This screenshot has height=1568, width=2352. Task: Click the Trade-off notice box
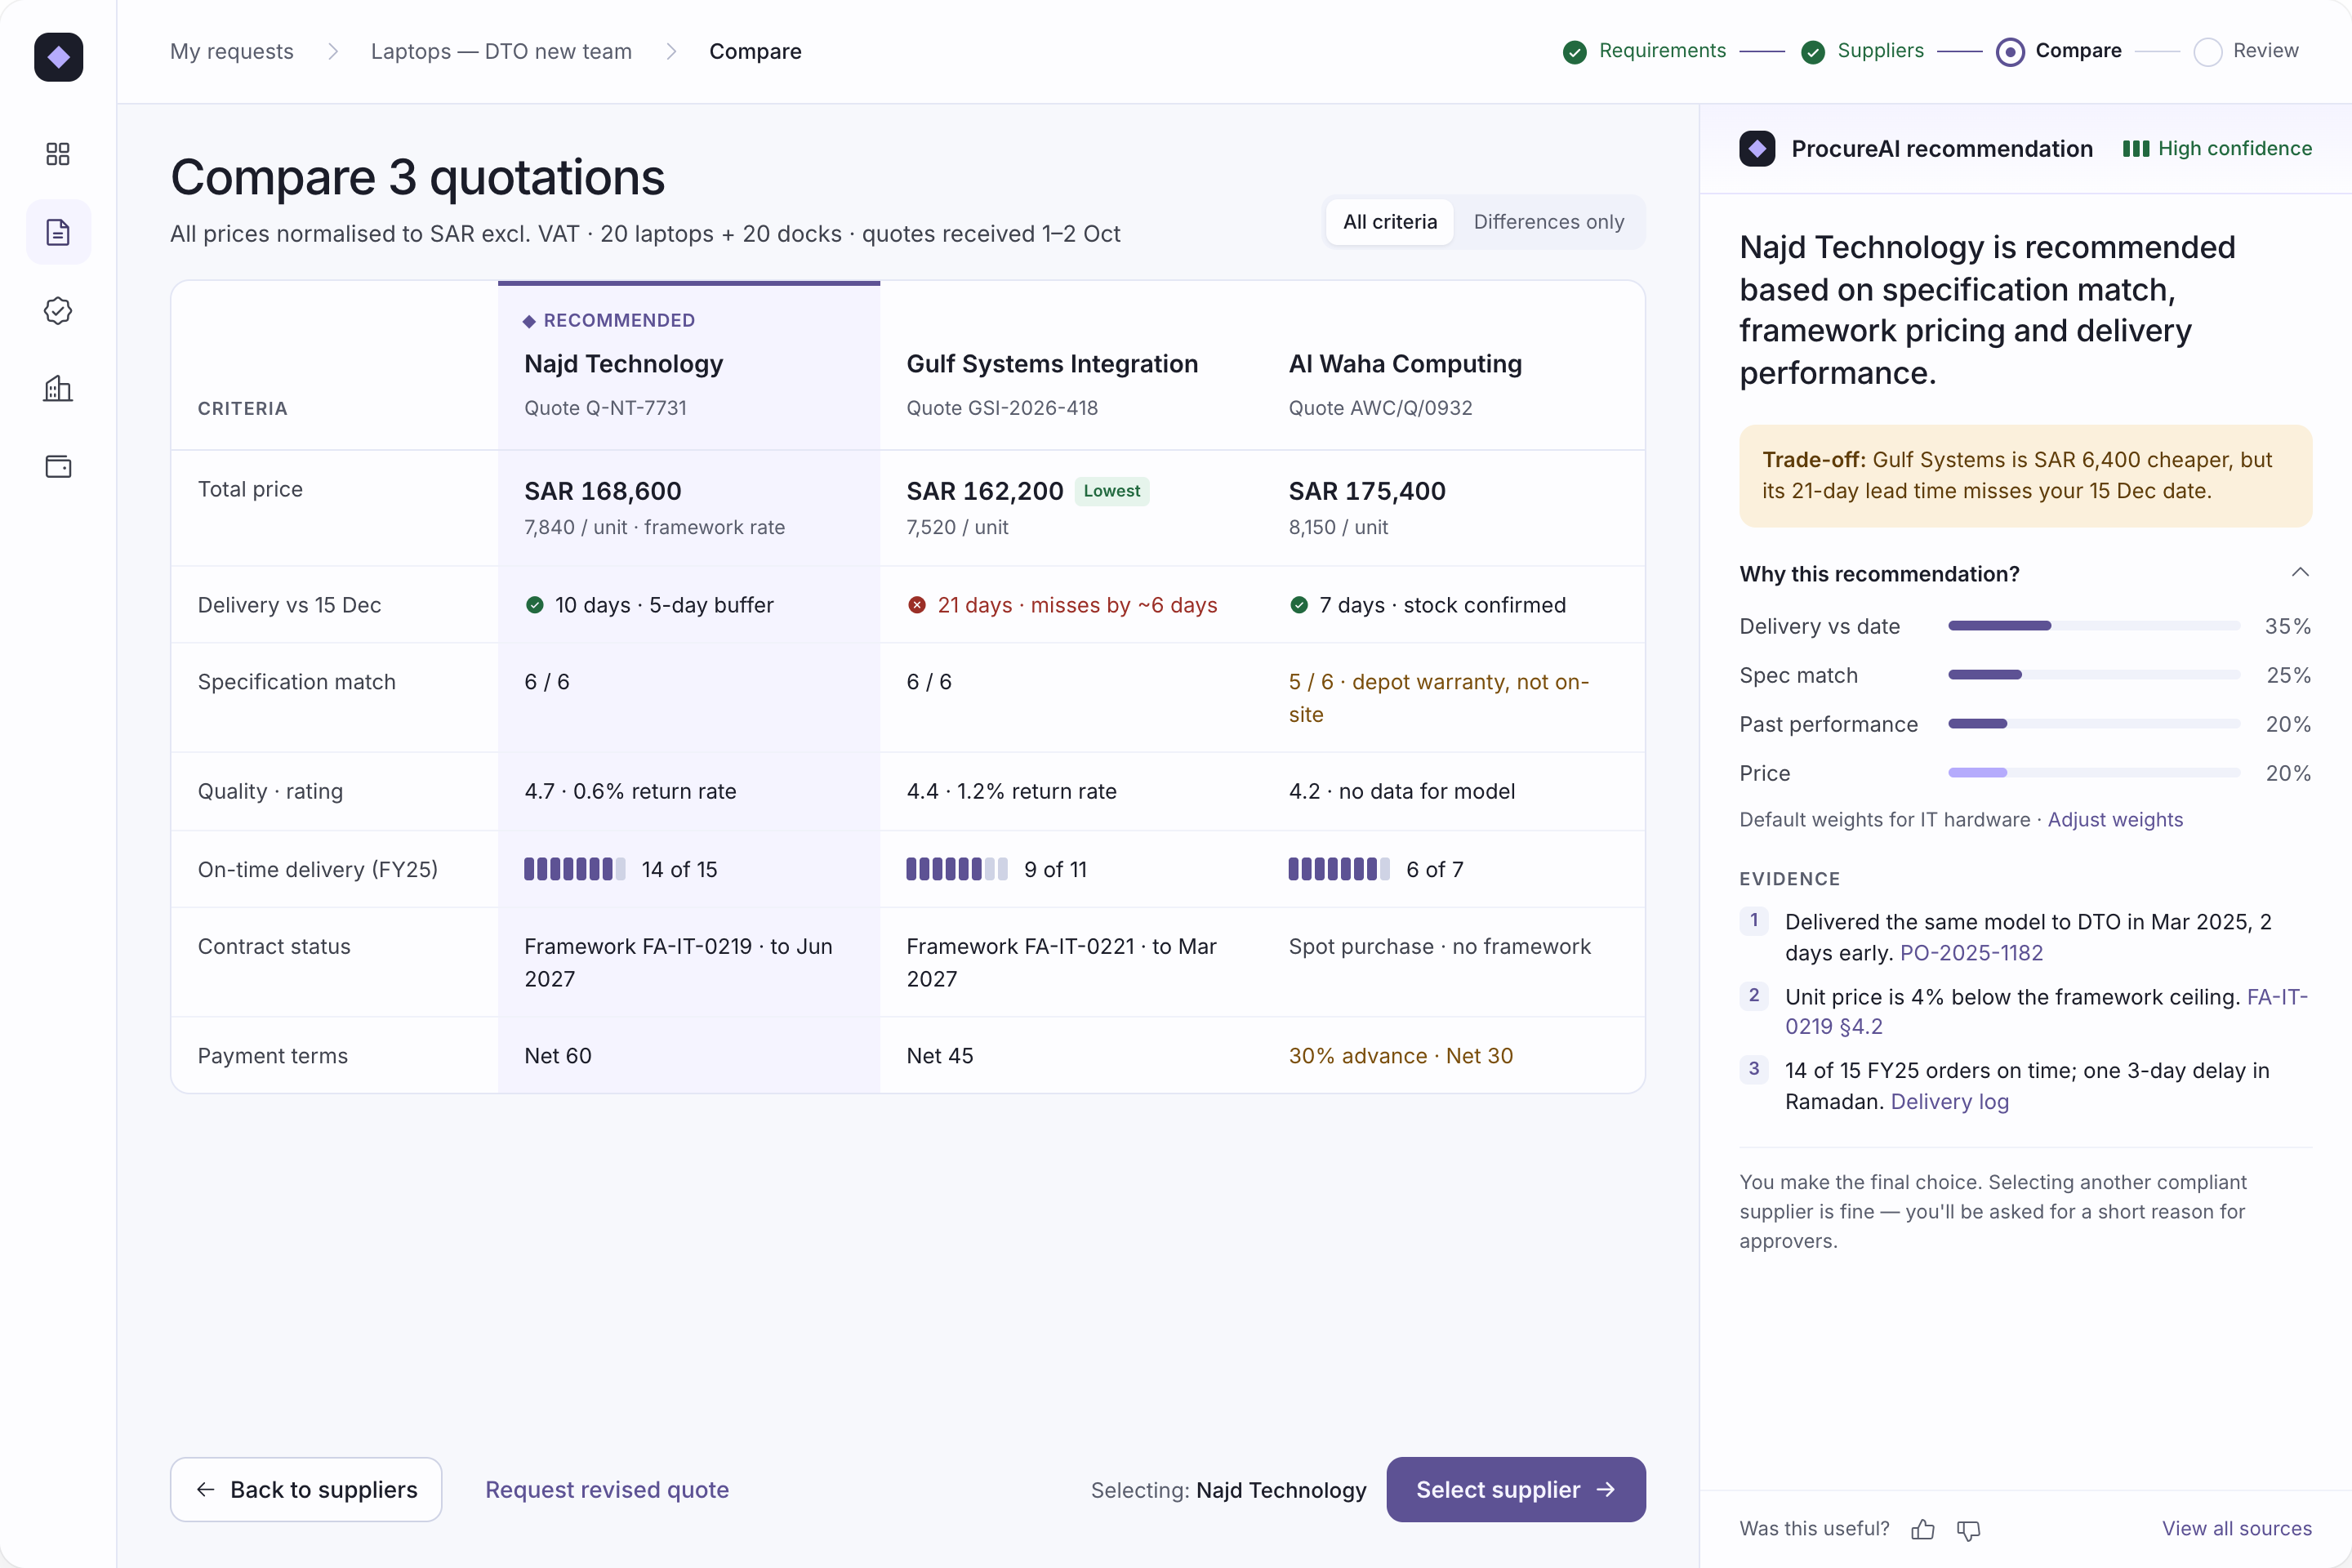(2025, 476)
